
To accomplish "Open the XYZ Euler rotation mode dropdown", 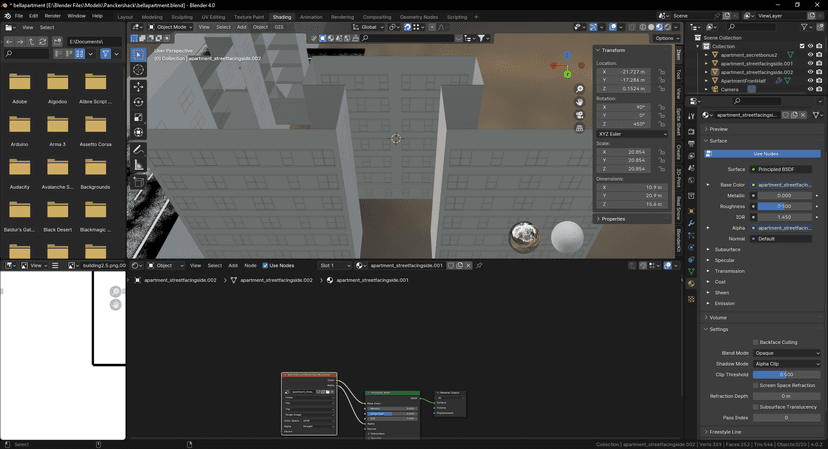I will (632, 133).
